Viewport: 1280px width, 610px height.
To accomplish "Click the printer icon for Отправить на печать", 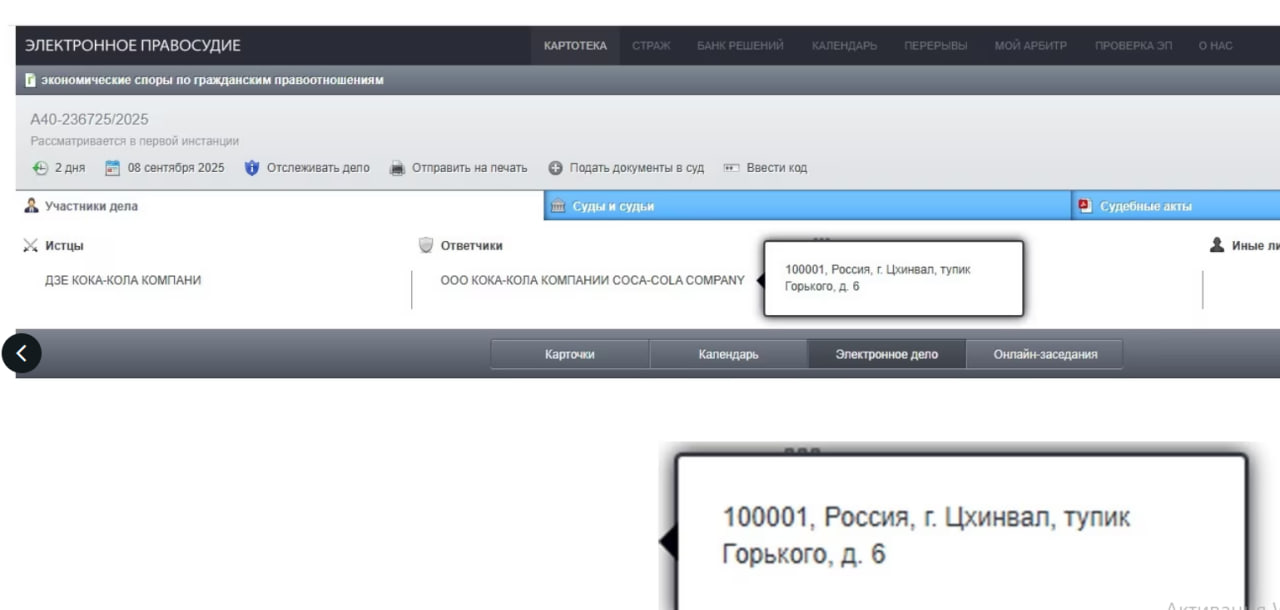I will point(397,168).
